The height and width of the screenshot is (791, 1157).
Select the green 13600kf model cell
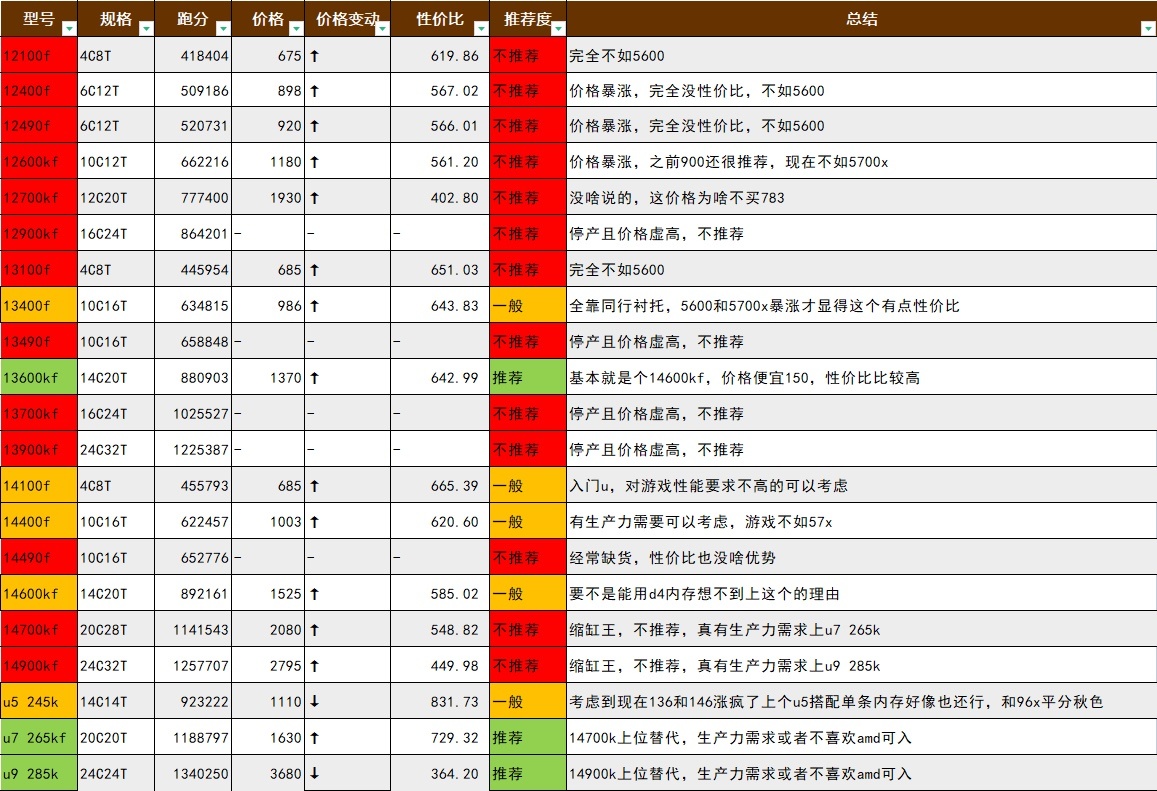coord(39,378)
